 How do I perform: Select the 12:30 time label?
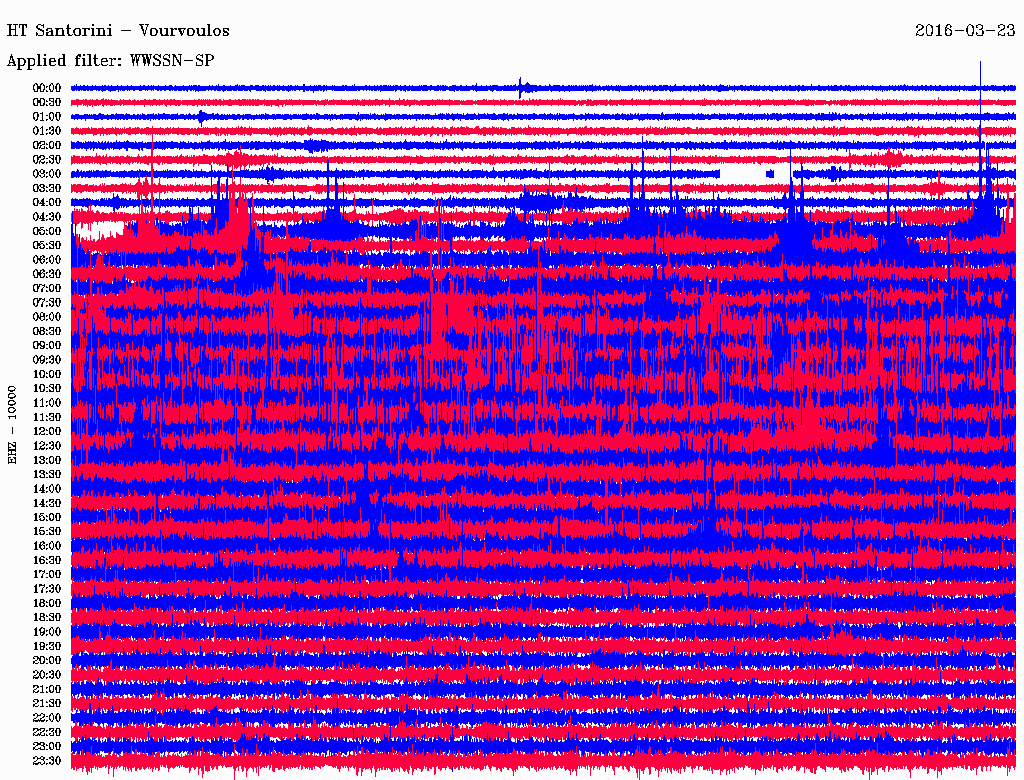(x=47, y=446)
